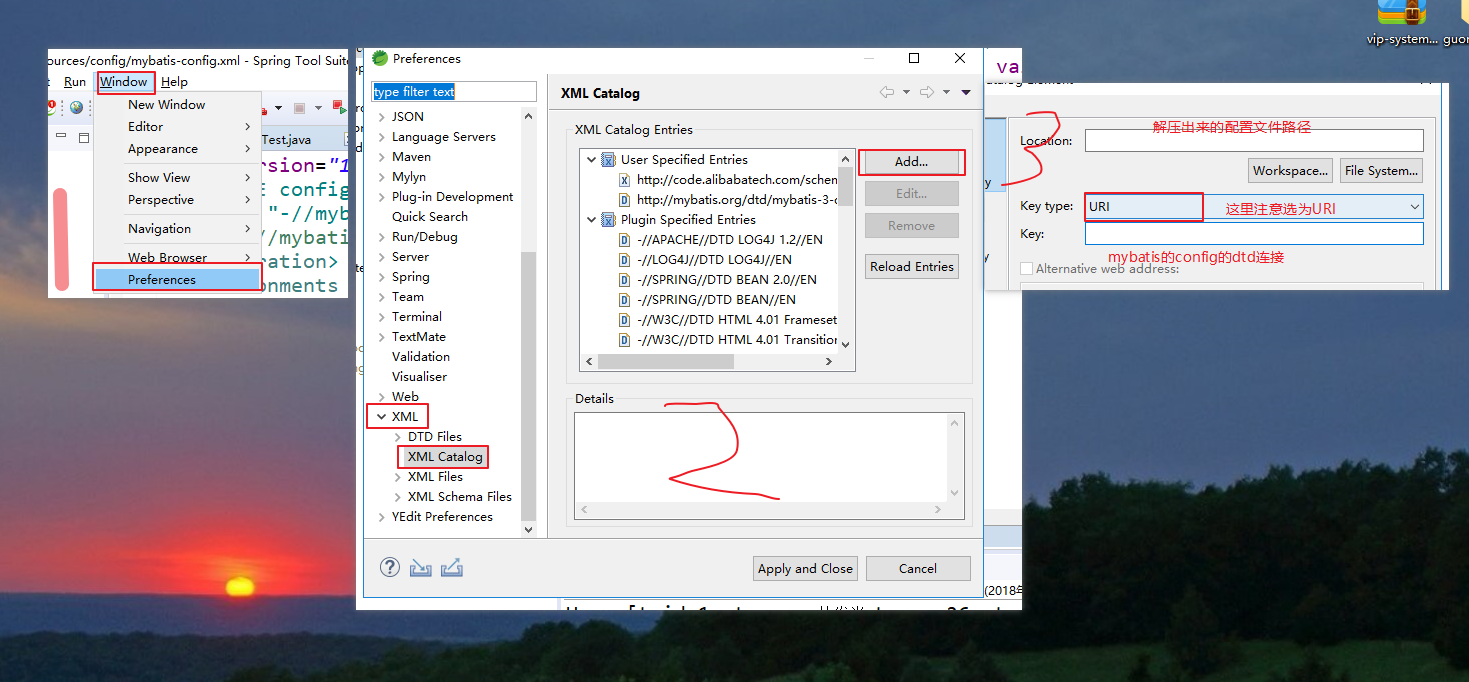
Task: Click the Key input field
Action: (1254, 234)
